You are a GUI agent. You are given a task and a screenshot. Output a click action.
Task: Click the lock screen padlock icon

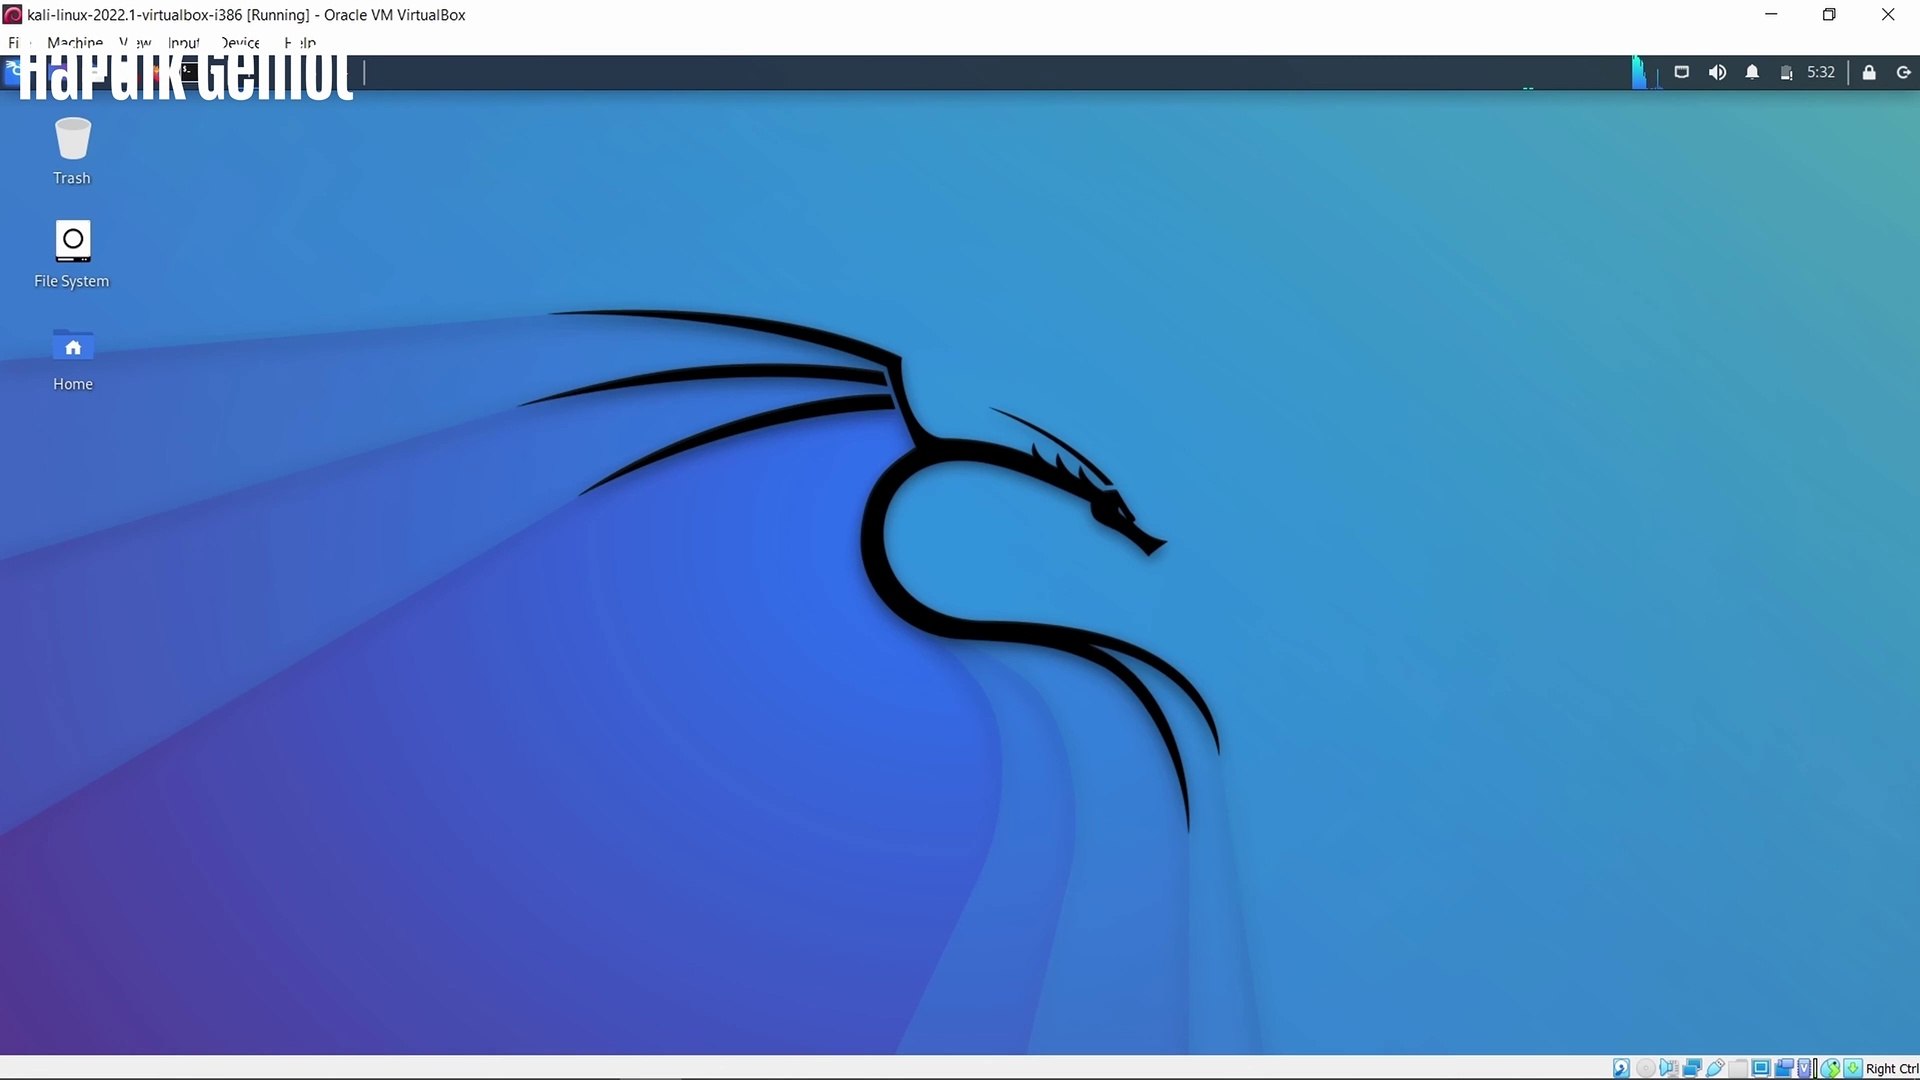pyautogui.click(x=1868, y=72)
